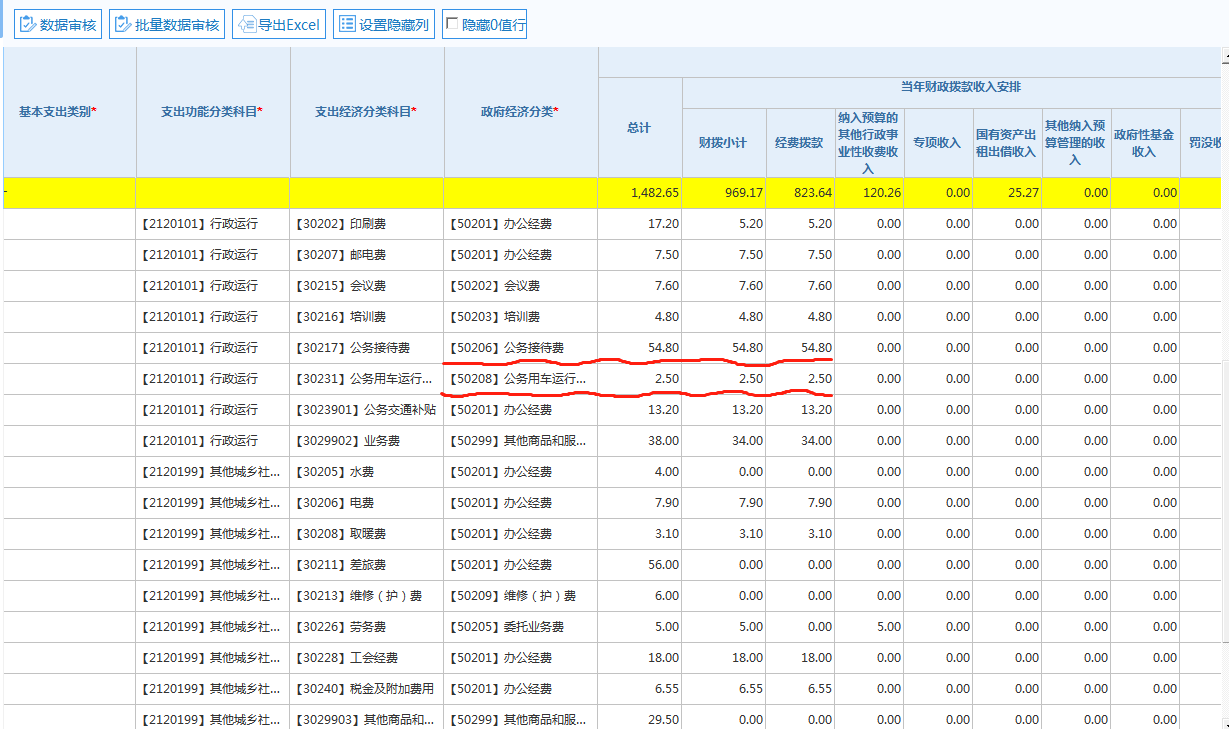
Task: Click the 支出功能分类科目 column header
Action: pos(212,112)
